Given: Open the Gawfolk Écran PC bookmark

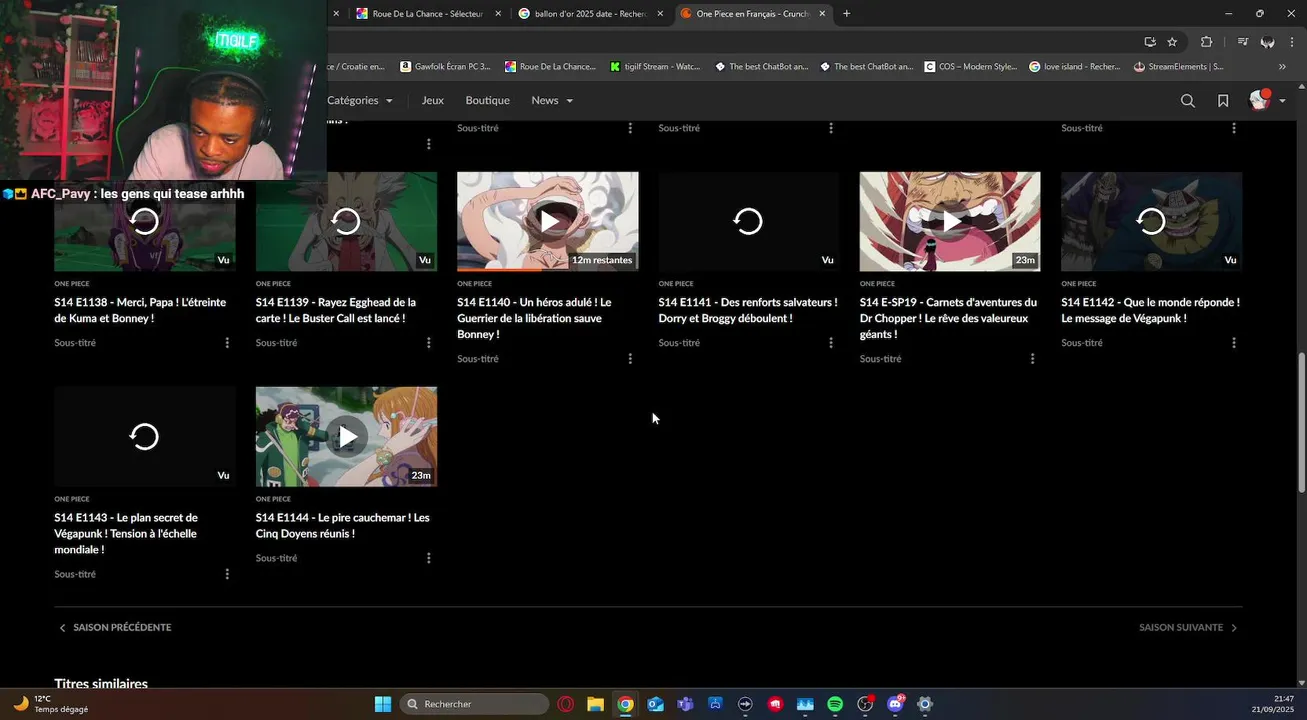Looking at the screenshot, I should pyautogui.click(x=445, y=67).
